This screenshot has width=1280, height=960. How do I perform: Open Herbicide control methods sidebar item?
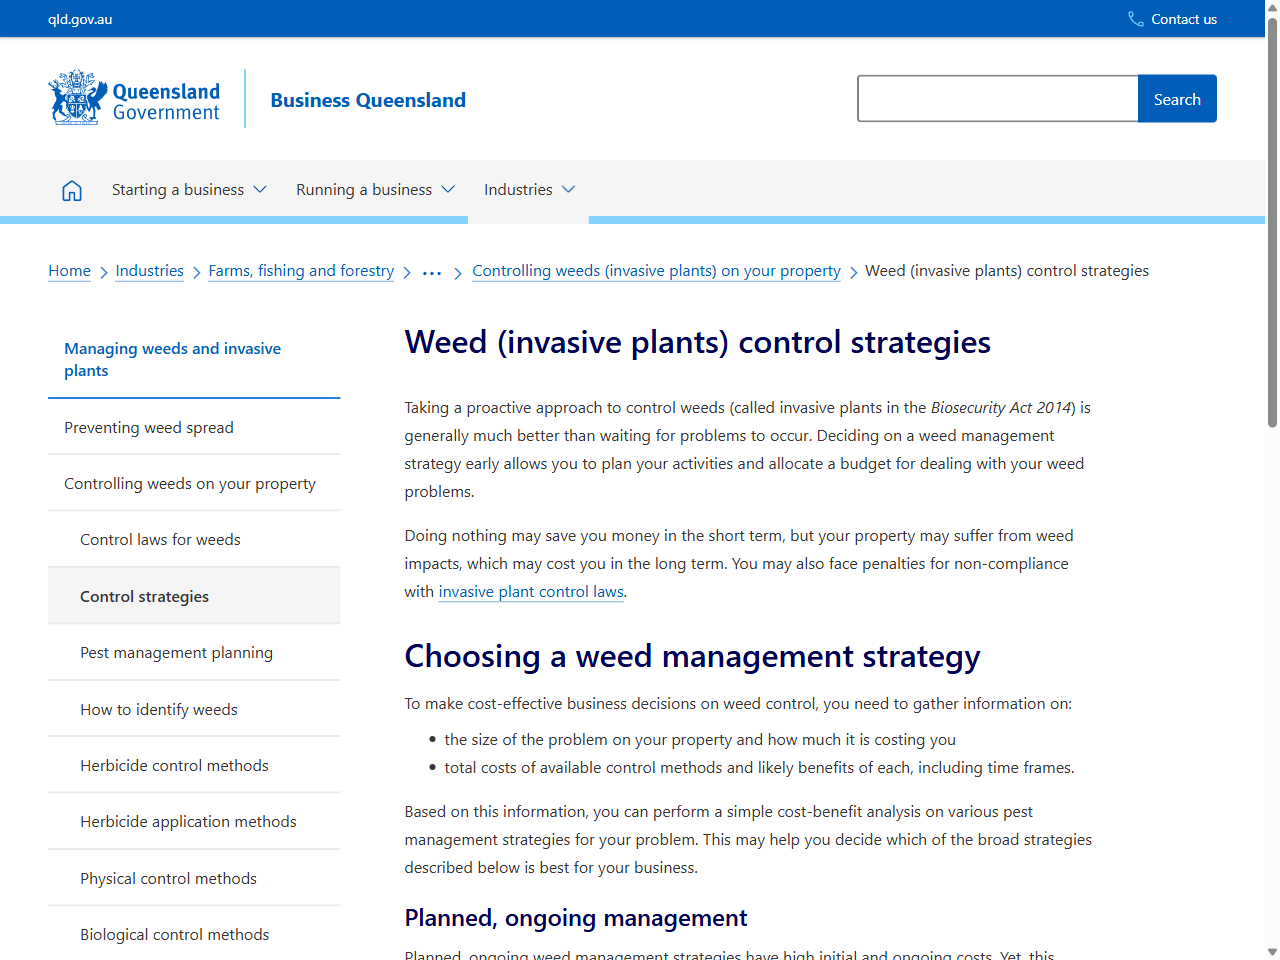pyautogui.click(x=194, y=765)
